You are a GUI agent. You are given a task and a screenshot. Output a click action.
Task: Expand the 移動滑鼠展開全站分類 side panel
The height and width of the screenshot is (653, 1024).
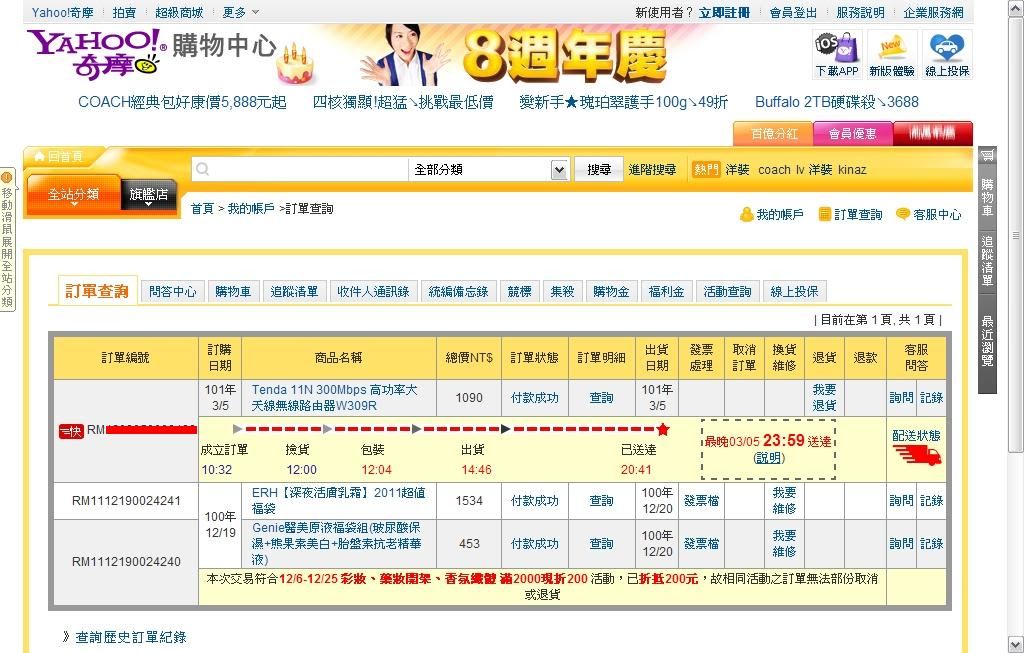(x=7, y=240)
